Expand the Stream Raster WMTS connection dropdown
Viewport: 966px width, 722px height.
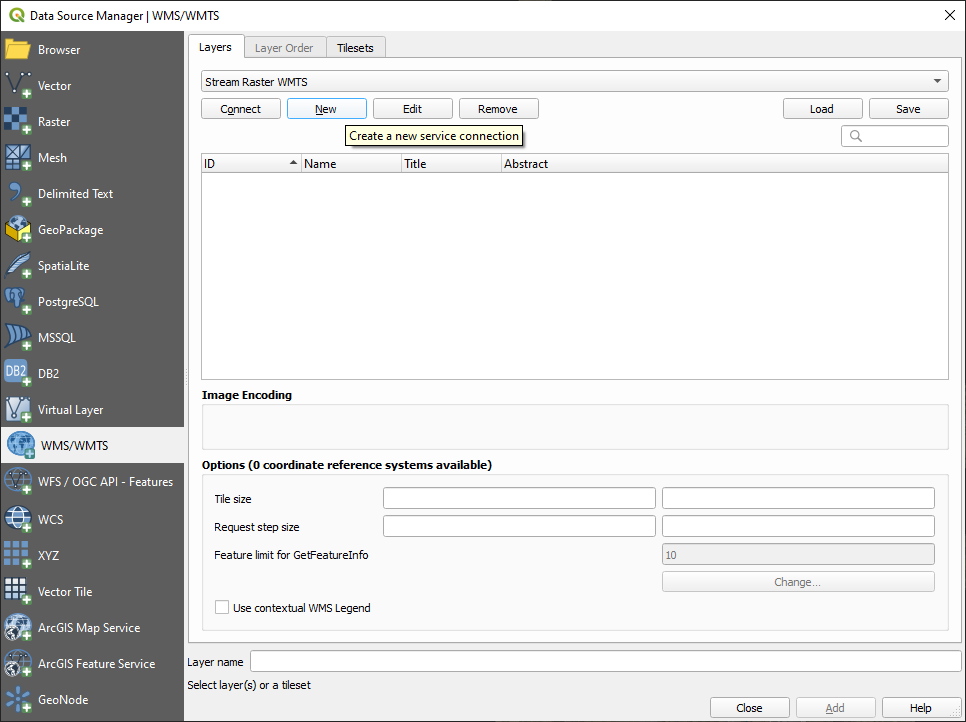click(x=575, y=81)
